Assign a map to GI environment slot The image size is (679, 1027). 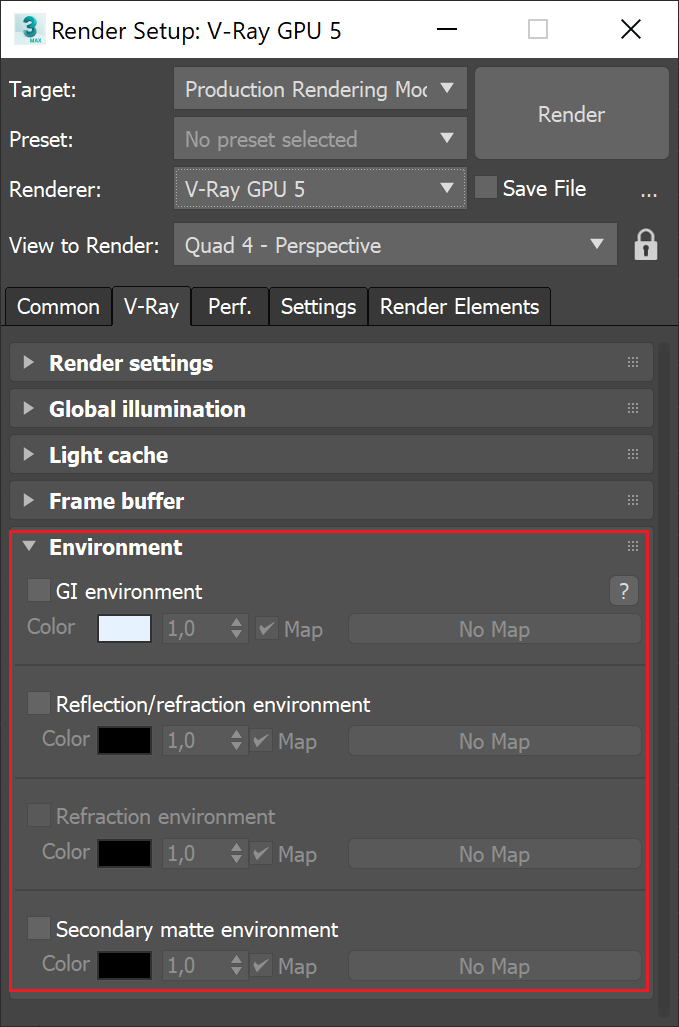[x=494, y=629]
